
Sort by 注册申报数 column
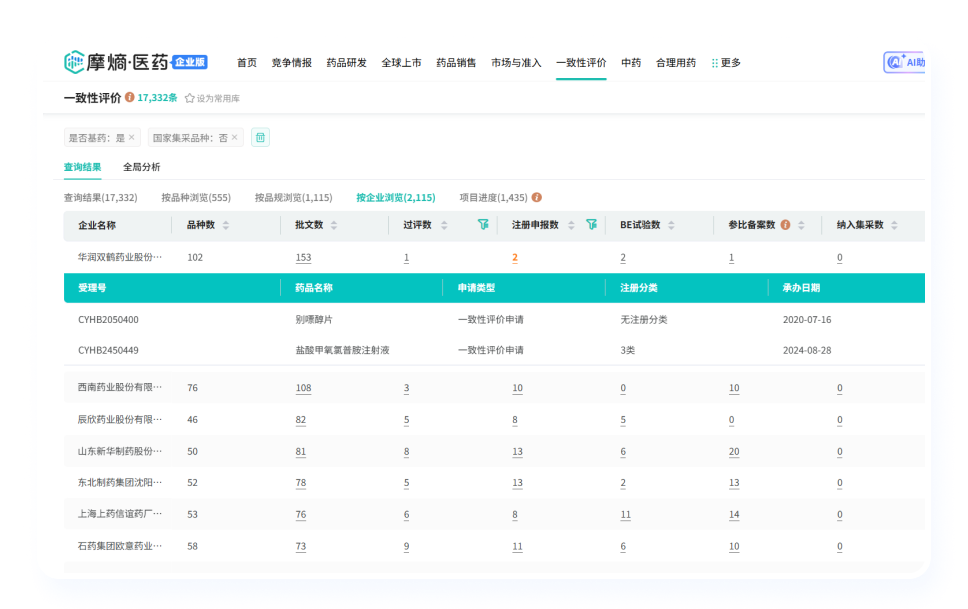tap(571, 225)
